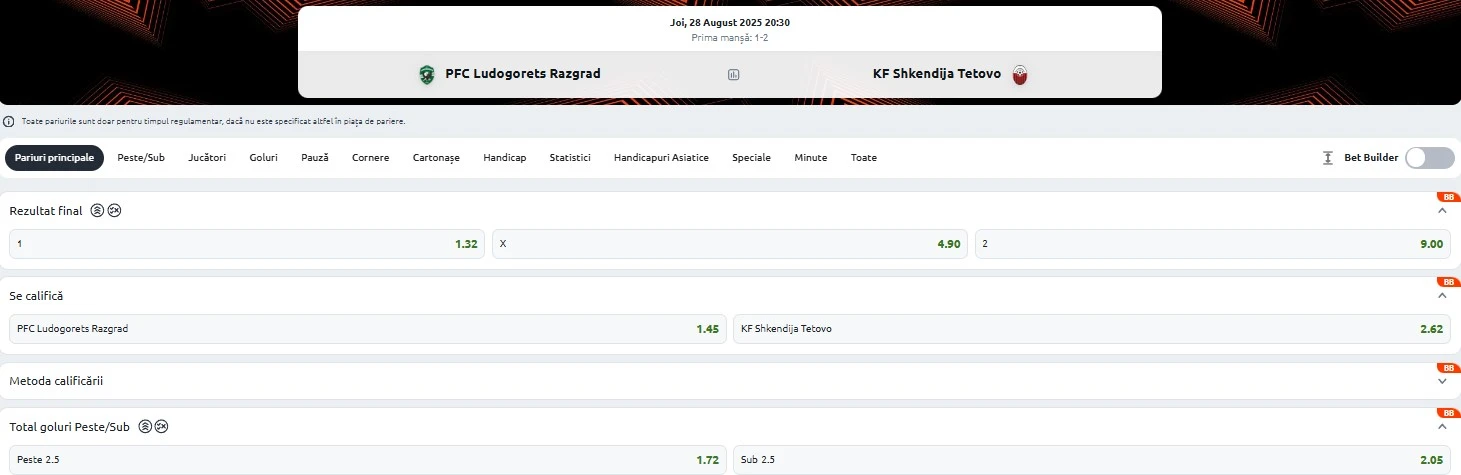This screenshot has height=475, width=1461.
Task: Pick KF Shkendija Tetovo to qualify at 2.62
Action: pyautogui.click(x=1092, y=329)
